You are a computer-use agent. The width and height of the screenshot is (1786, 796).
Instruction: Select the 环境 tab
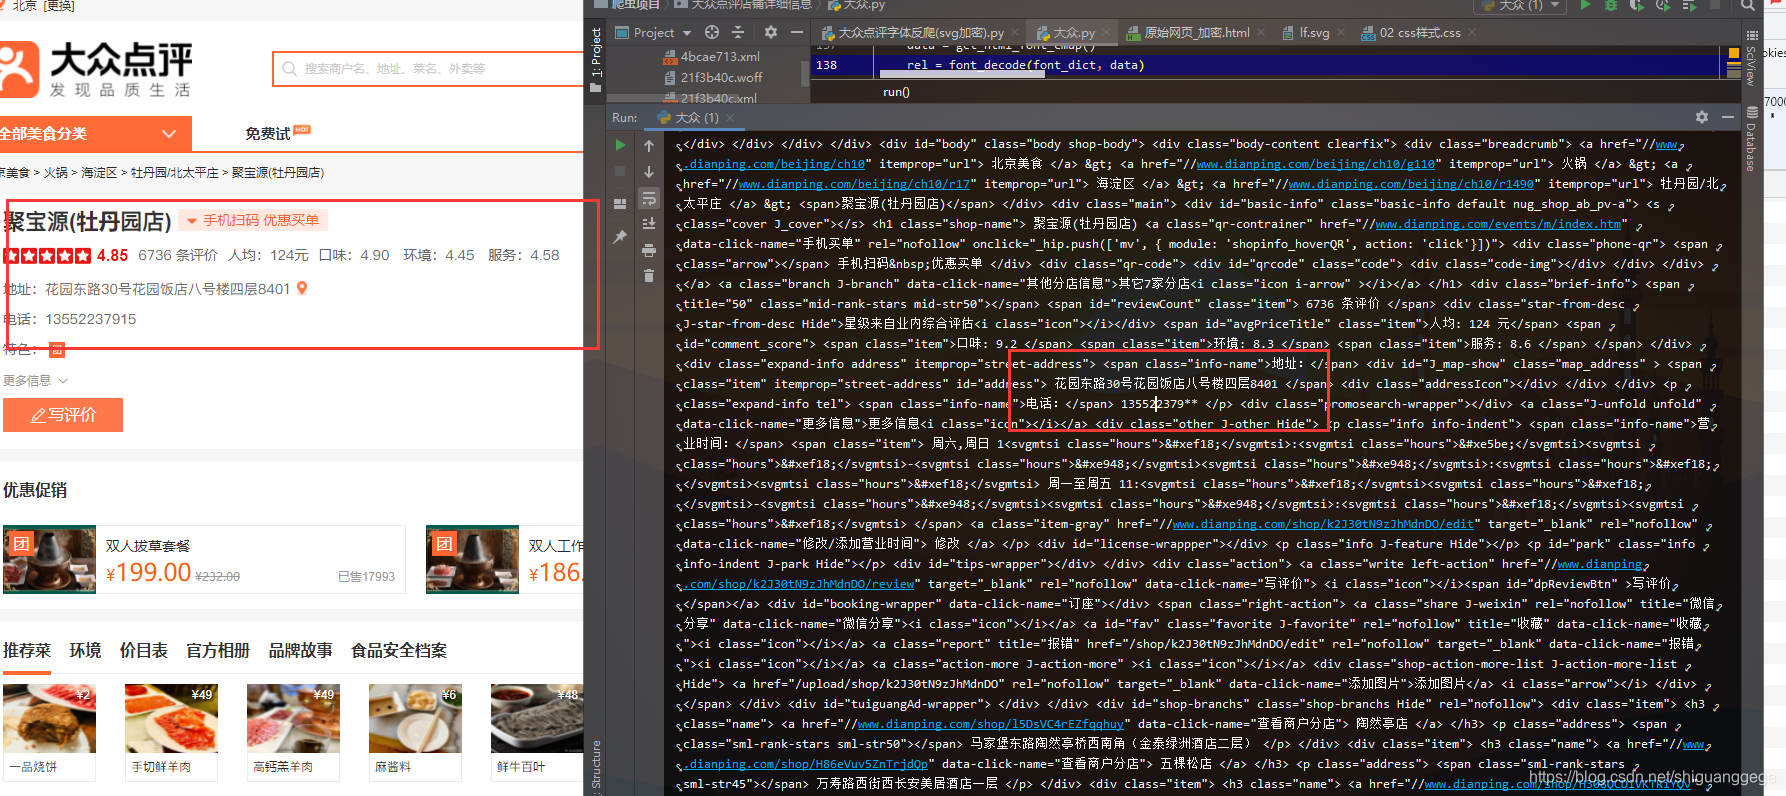click(85, 650)
